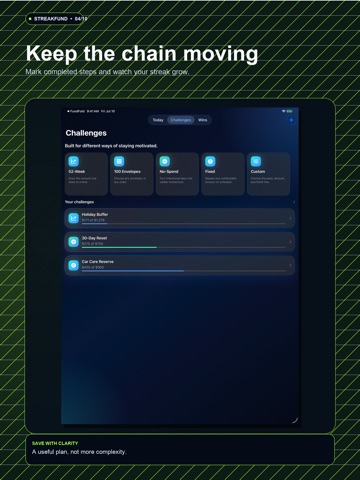The height and width of the screenshot is (480, 360).
Task: Tap the arrow beside Your challenges header
Action: pos(294,202)
